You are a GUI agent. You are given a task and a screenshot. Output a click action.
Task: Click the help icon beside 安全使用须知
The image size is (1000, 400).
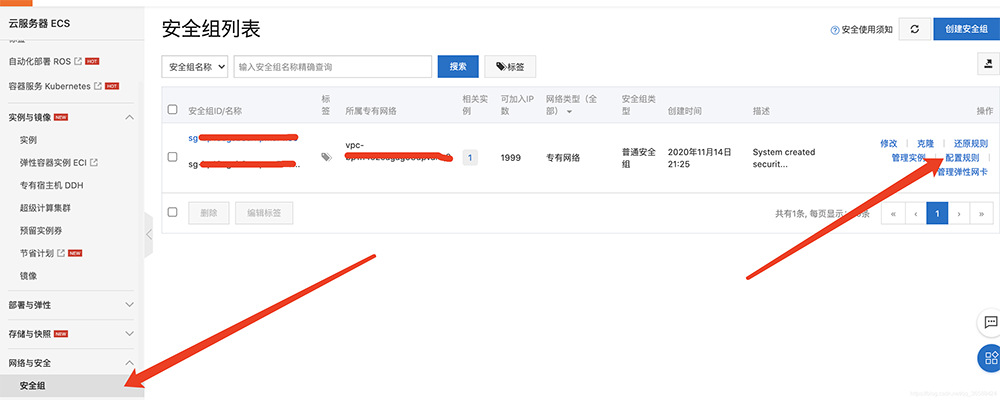pos(835,30)
